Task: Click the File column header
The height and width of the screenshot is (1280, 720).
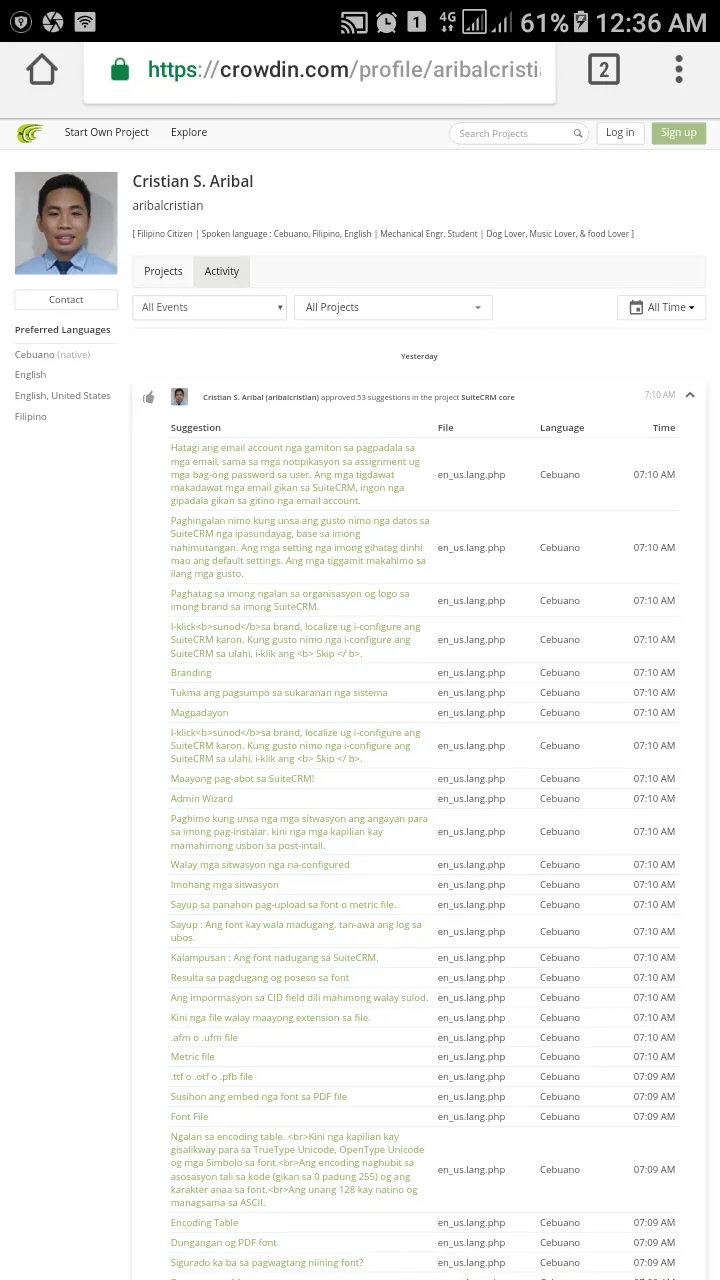Action: [x=445, y=427]
